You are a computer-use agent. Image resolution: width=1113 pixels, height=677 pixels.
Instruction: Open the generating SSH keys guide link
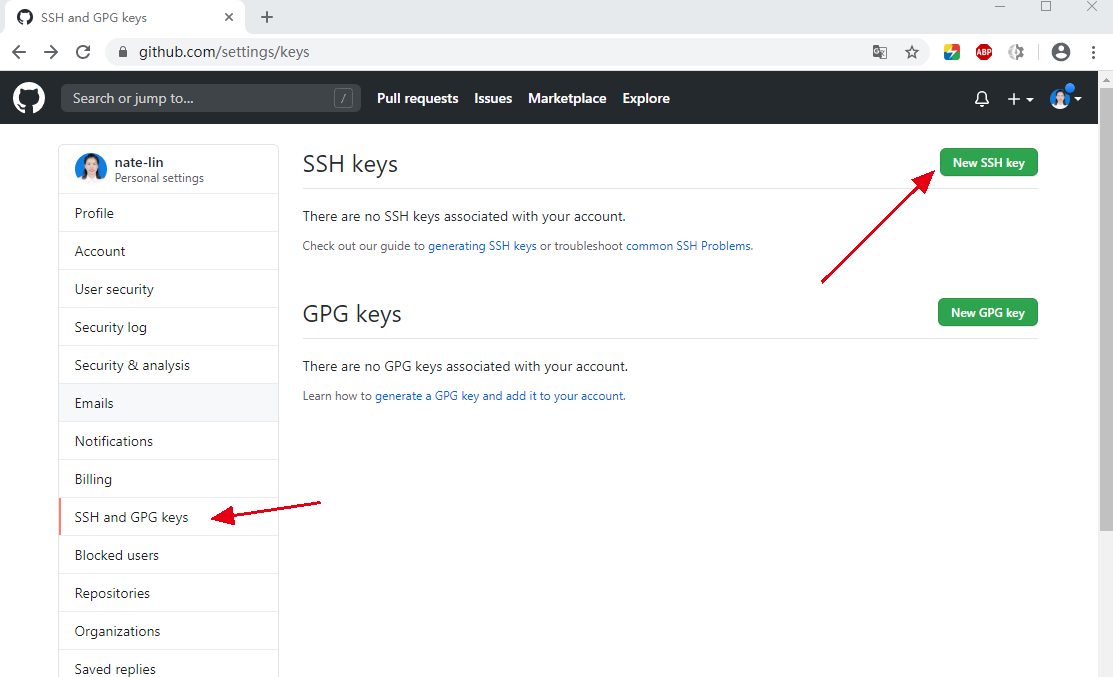[x=482, y=246]
